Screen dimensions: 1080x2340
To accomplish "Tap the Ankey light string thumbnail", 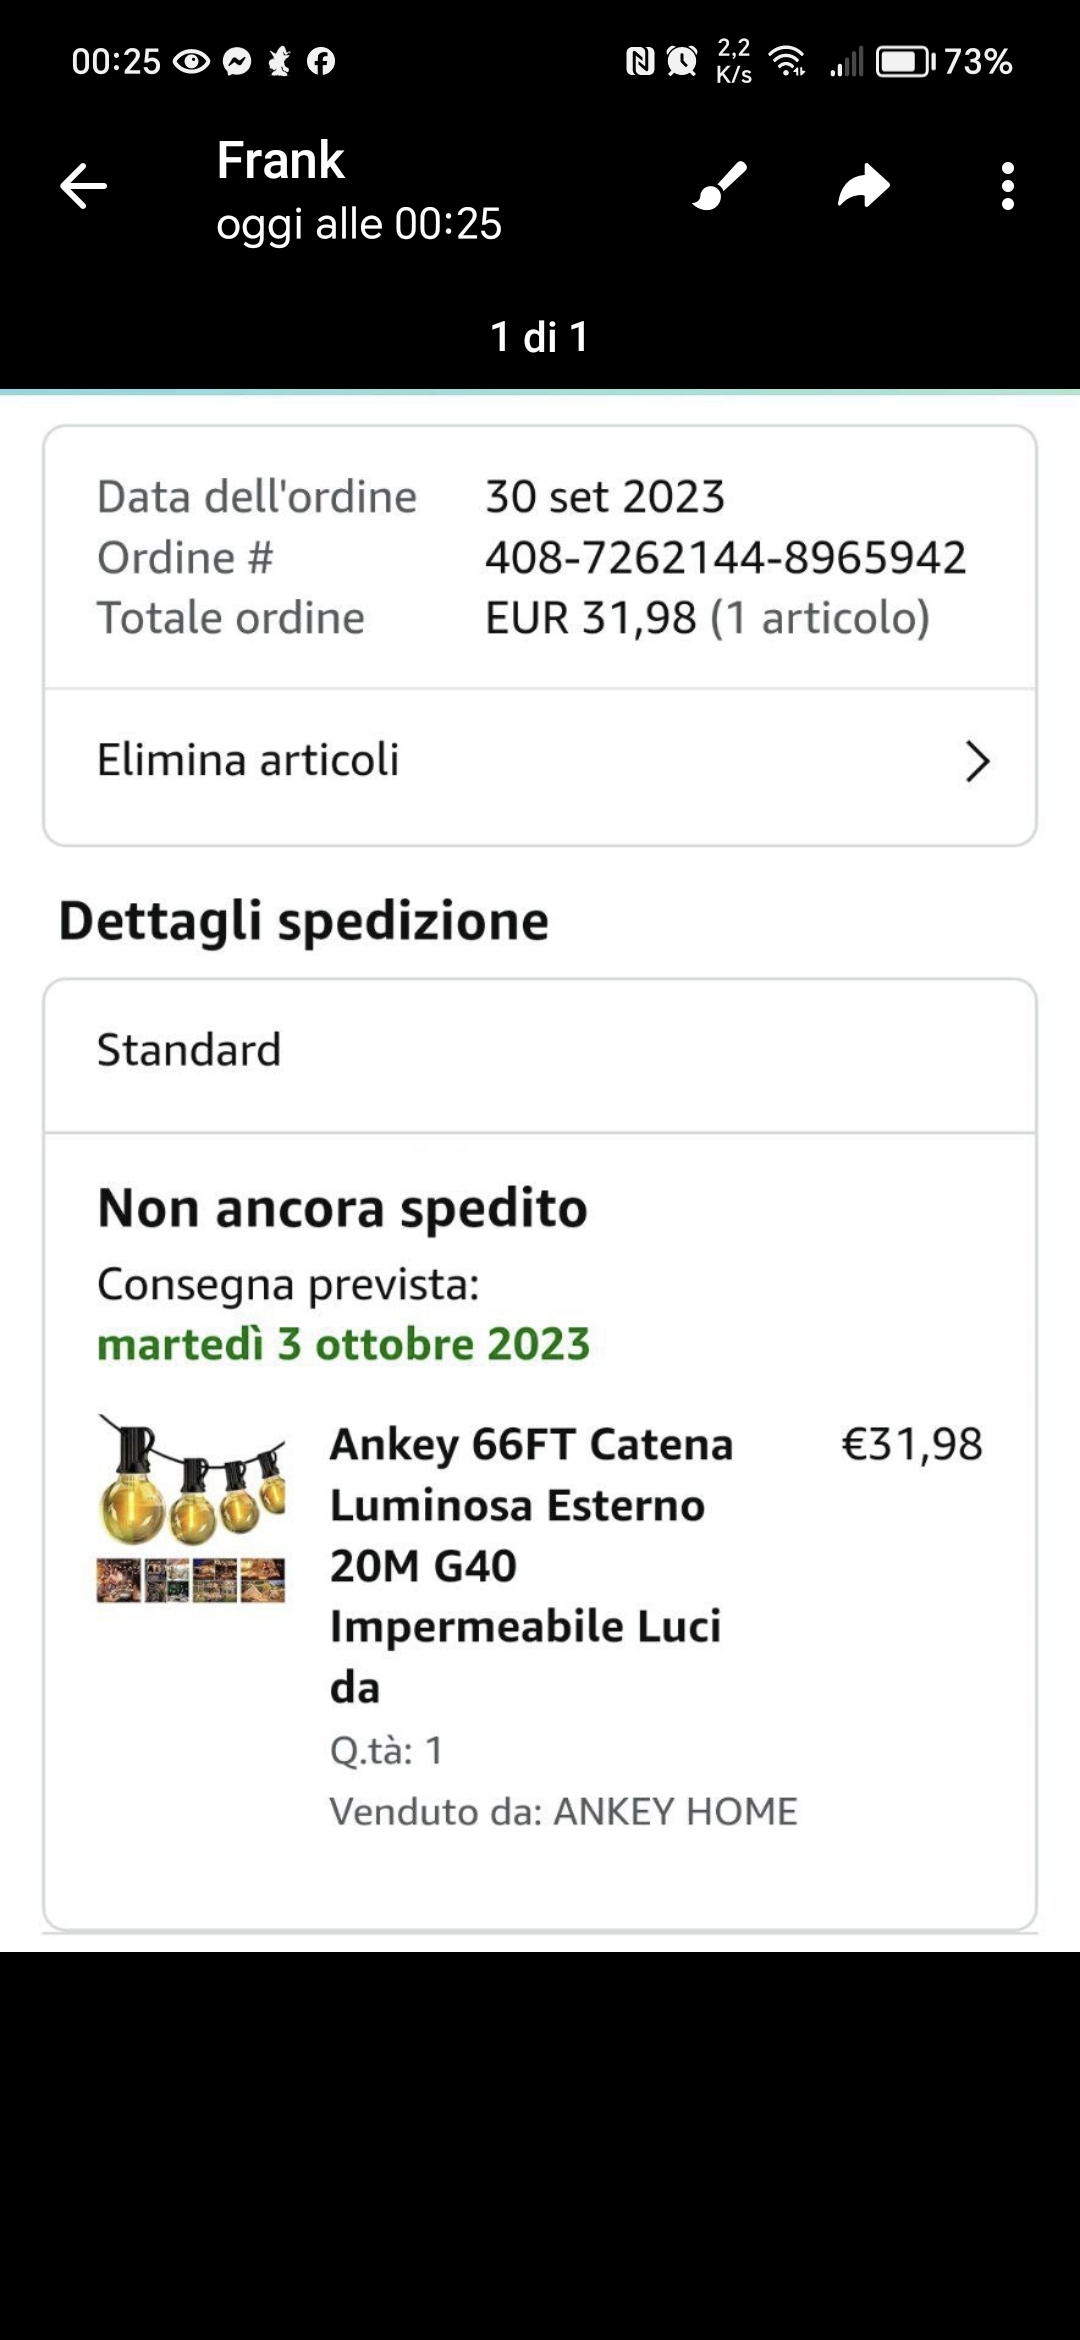I will coord(191,1509).
